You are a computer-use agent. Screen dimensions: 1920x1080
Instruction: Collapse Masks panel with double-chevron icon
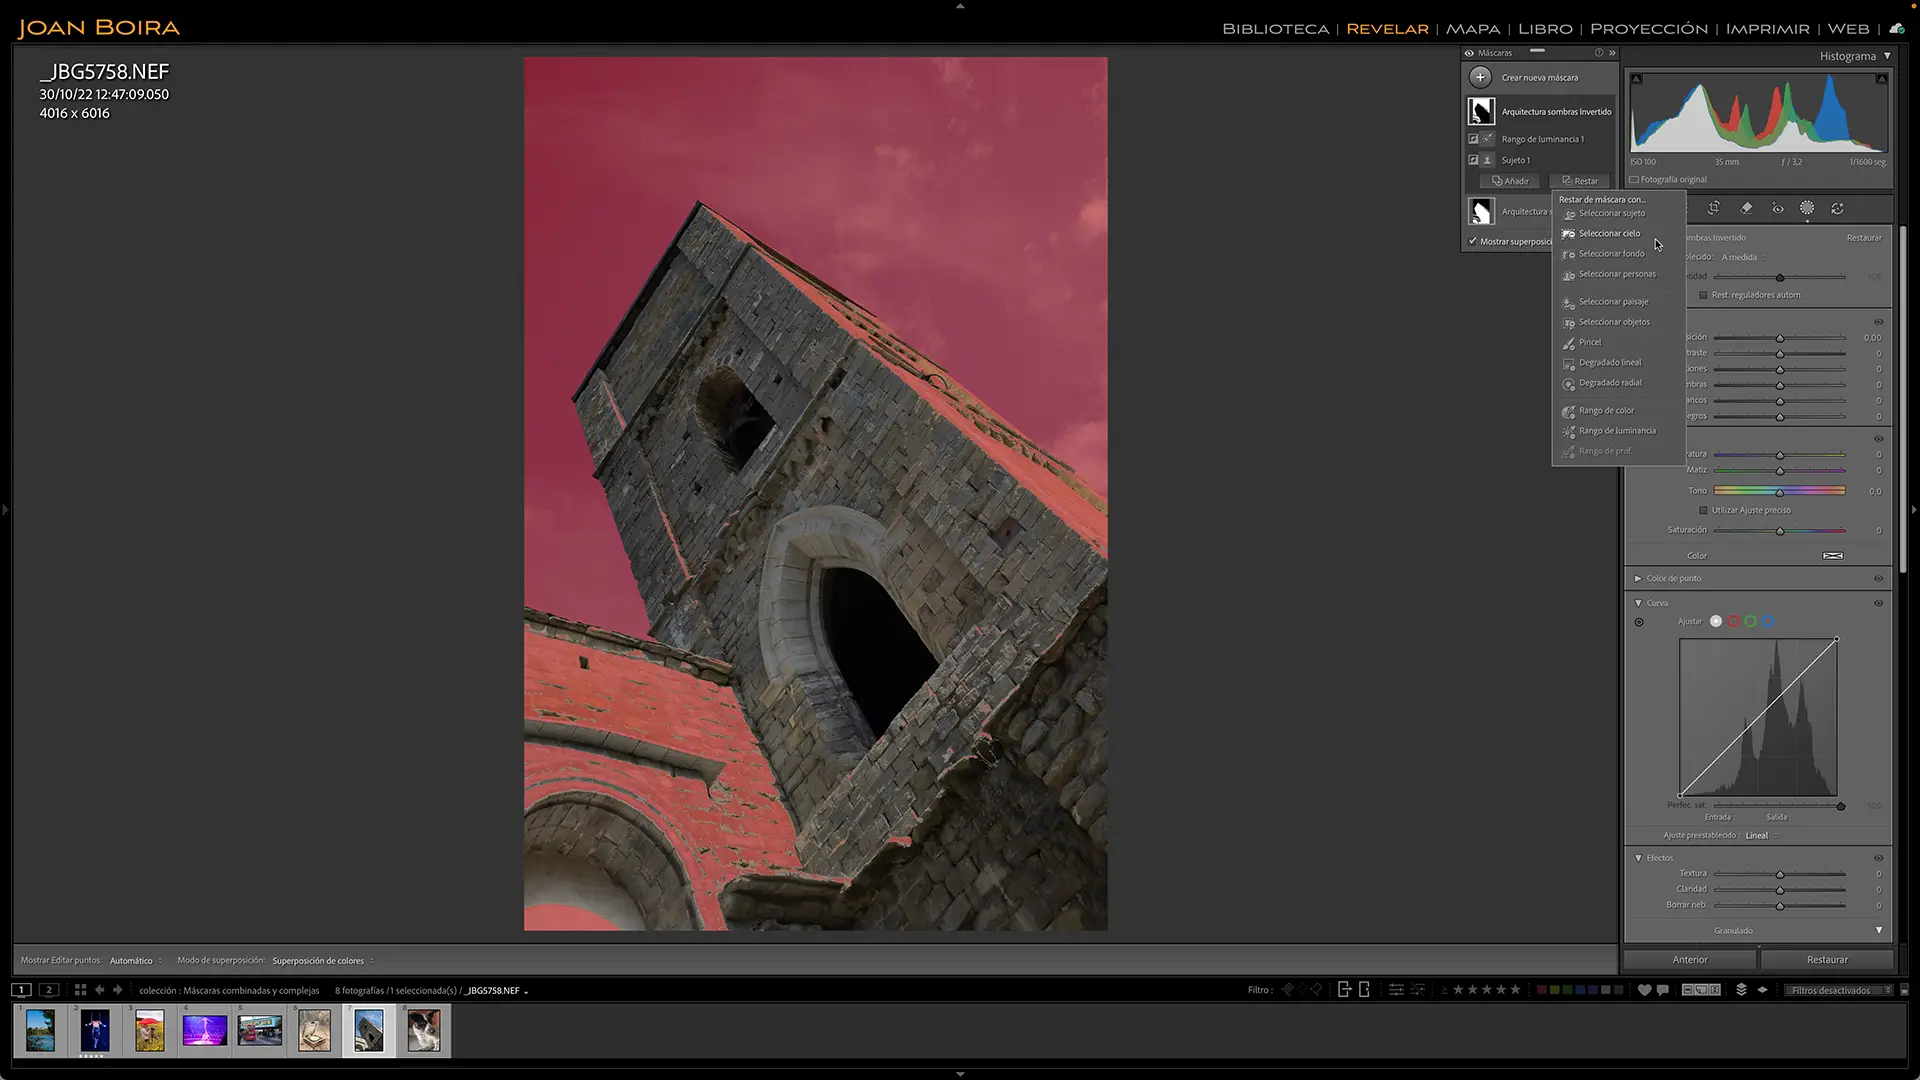point(1612,53)
